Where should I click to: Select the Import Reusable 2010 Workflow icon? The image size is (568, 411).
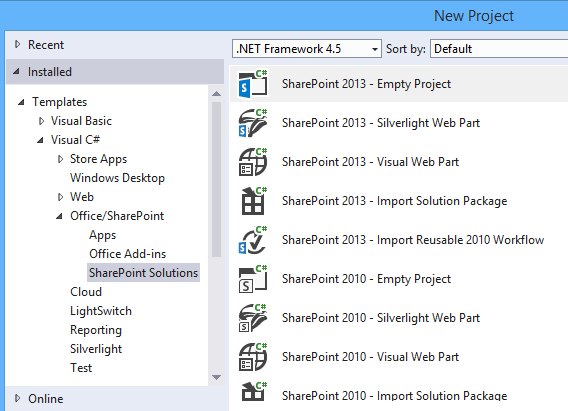[253, 240]
